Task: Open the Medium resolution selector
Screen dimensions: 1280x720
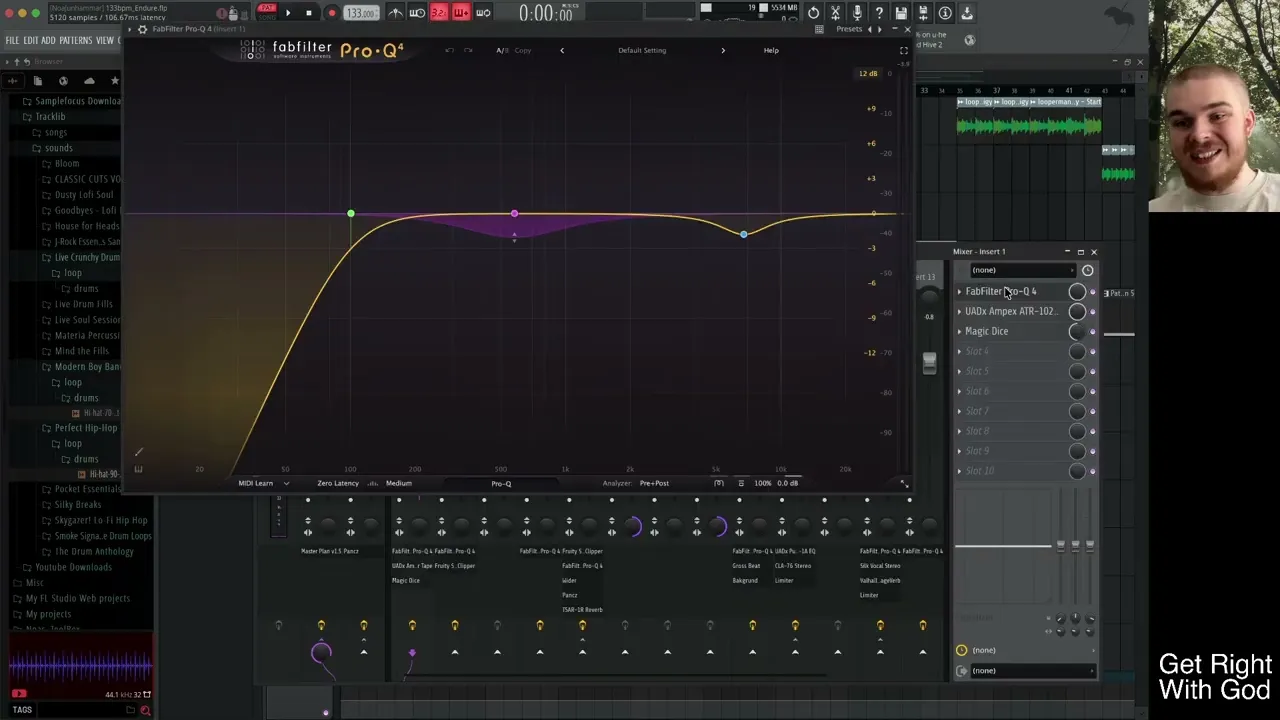Action: click(x=398, y=483)
